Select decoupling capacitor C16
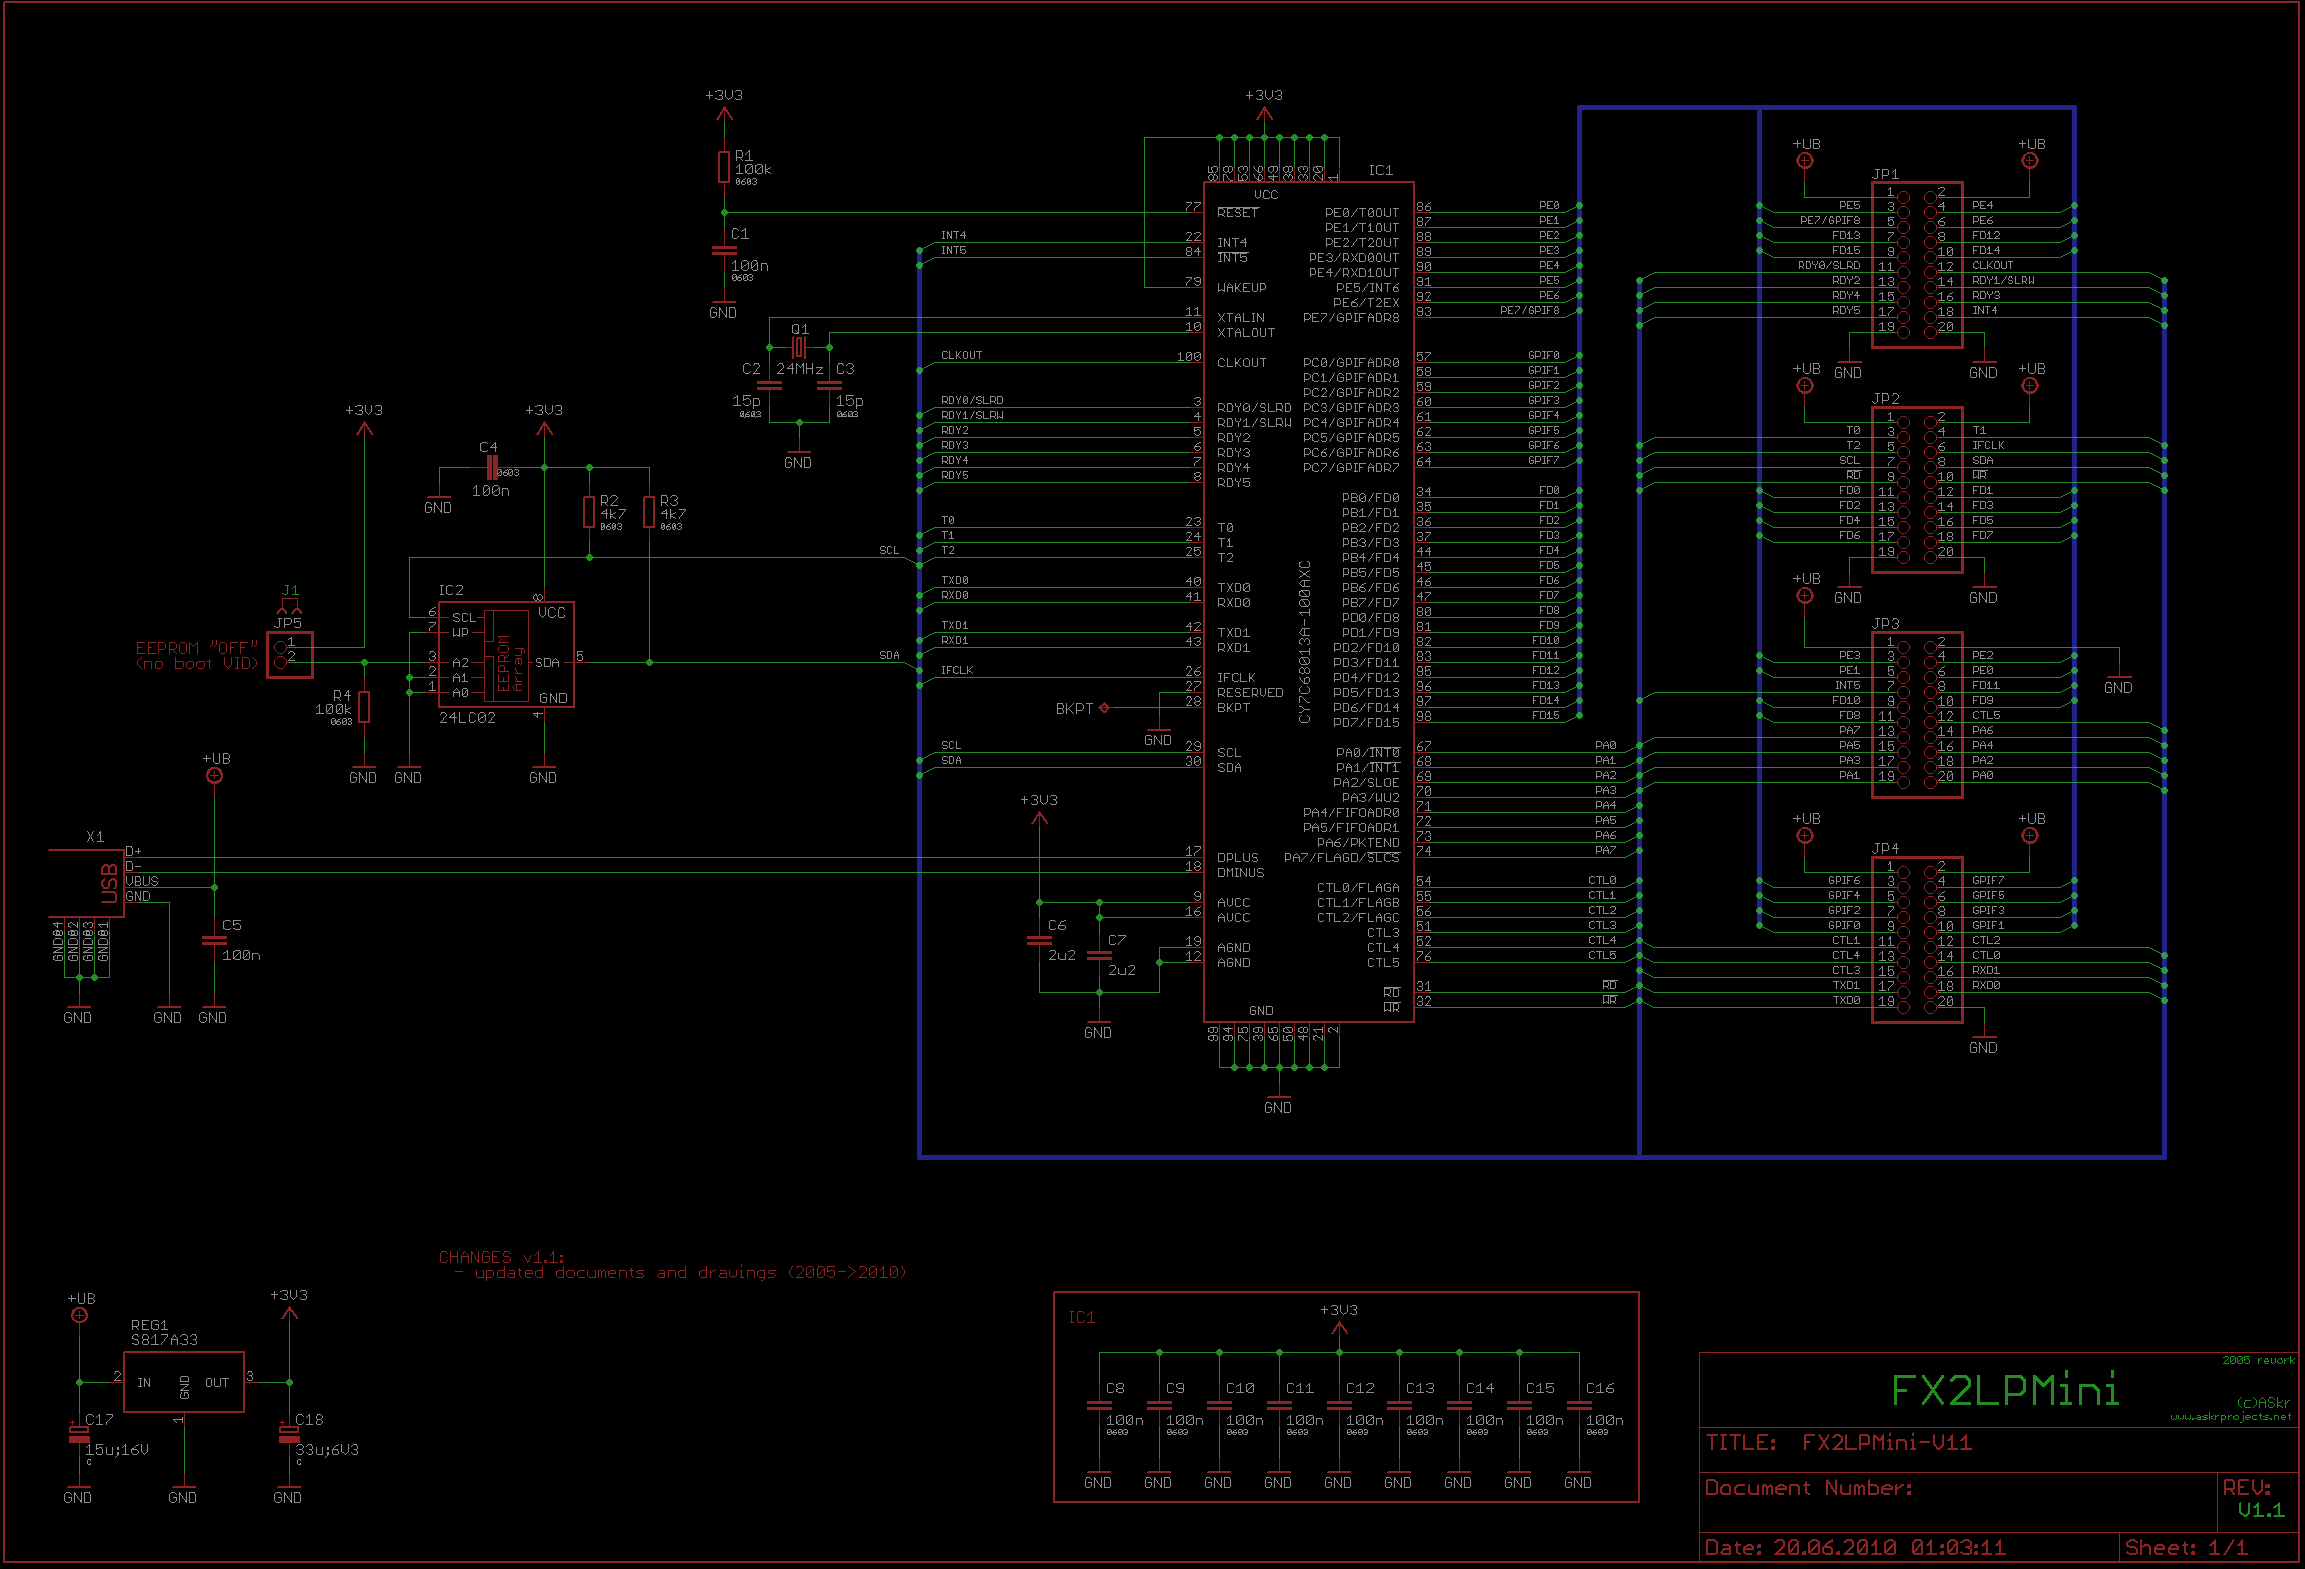The width and height of the screenshot is (2305, 1569). (1579, 1405)
